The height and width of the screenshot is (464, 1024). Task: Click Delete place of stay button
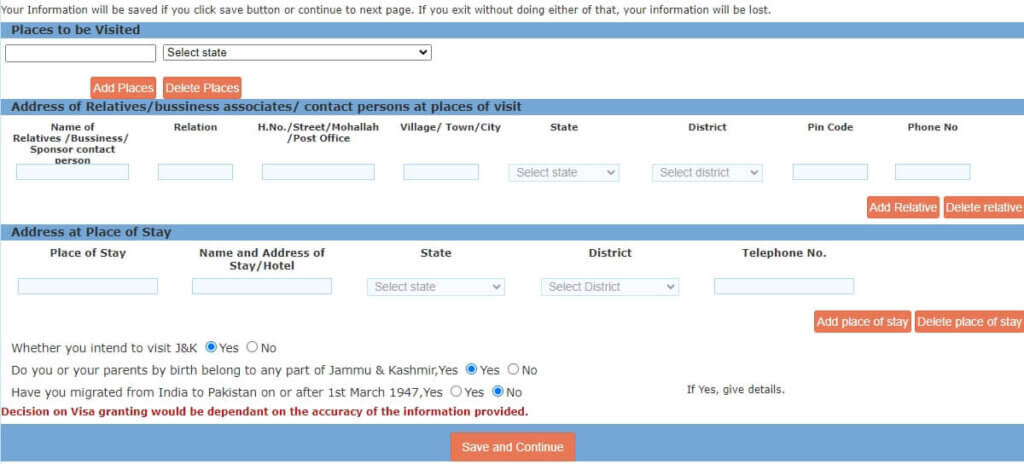pyautogui.click(x=969, y=322)
